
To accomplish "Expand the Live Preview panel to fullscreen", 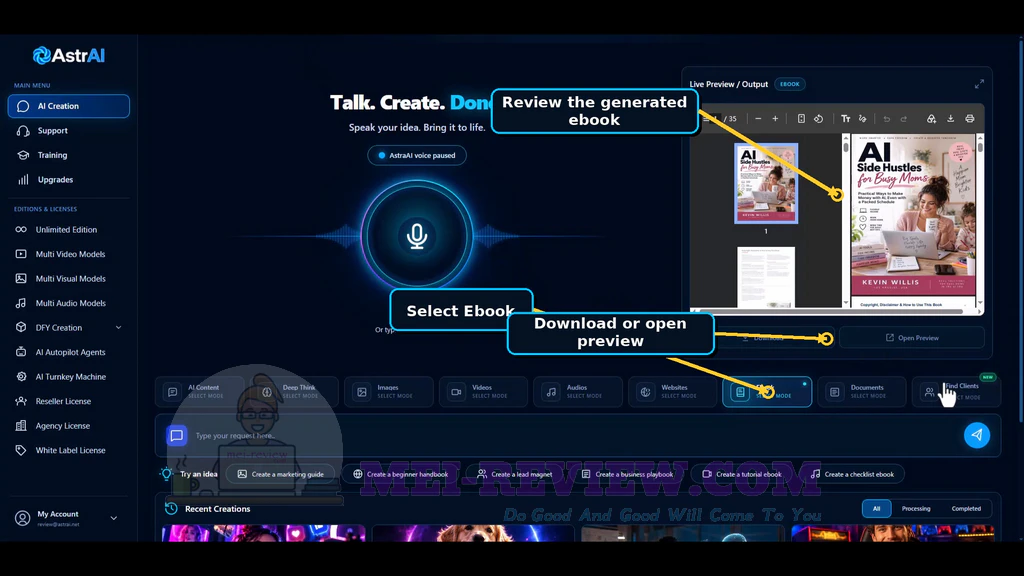I will pyautogui.click(x=979, y=84).
